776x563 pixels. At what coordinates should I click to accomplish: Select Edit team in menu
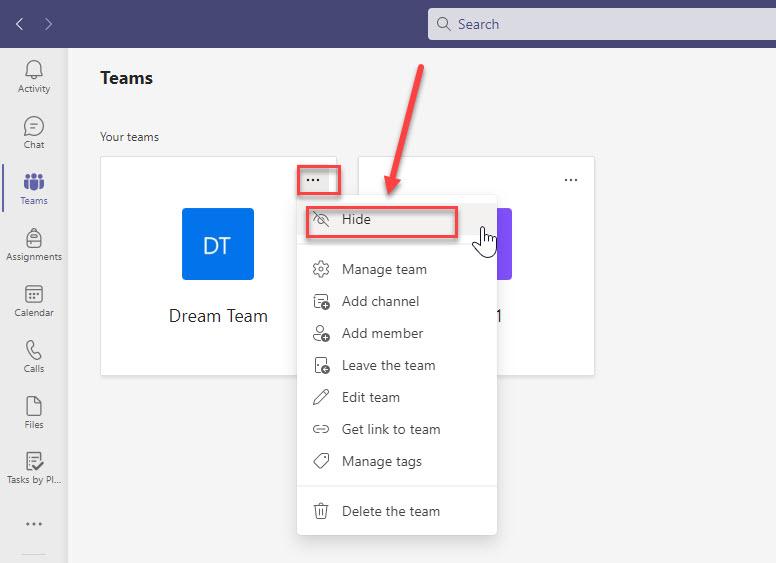click(x=397, y=397)
